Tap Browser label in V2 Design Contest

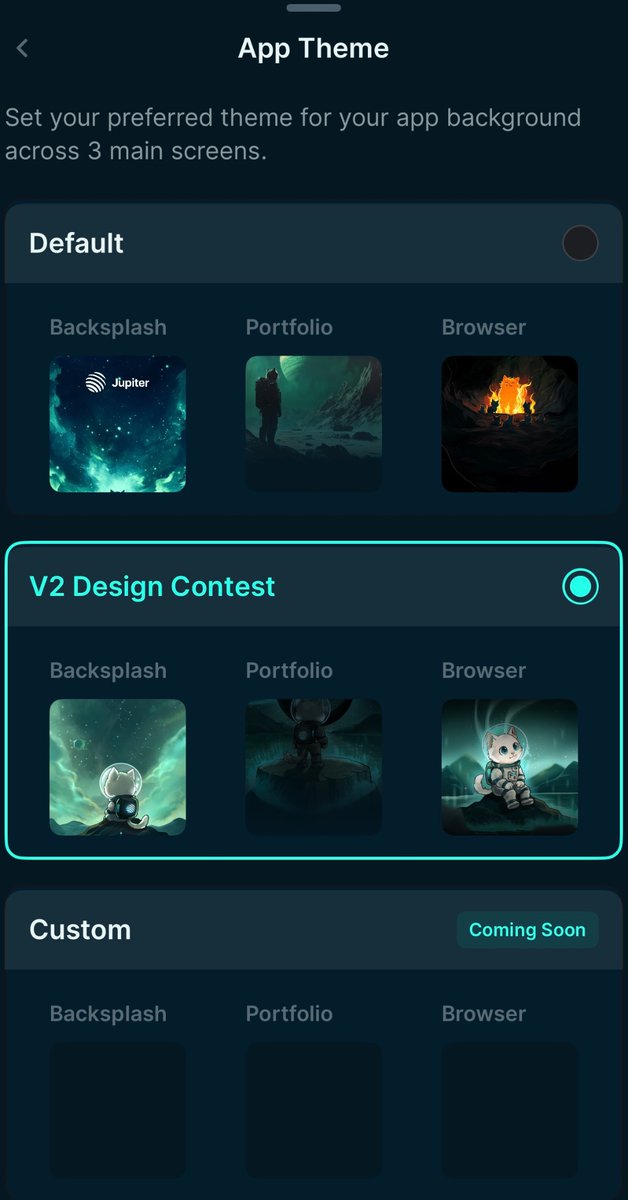click(x=484, y=670)
